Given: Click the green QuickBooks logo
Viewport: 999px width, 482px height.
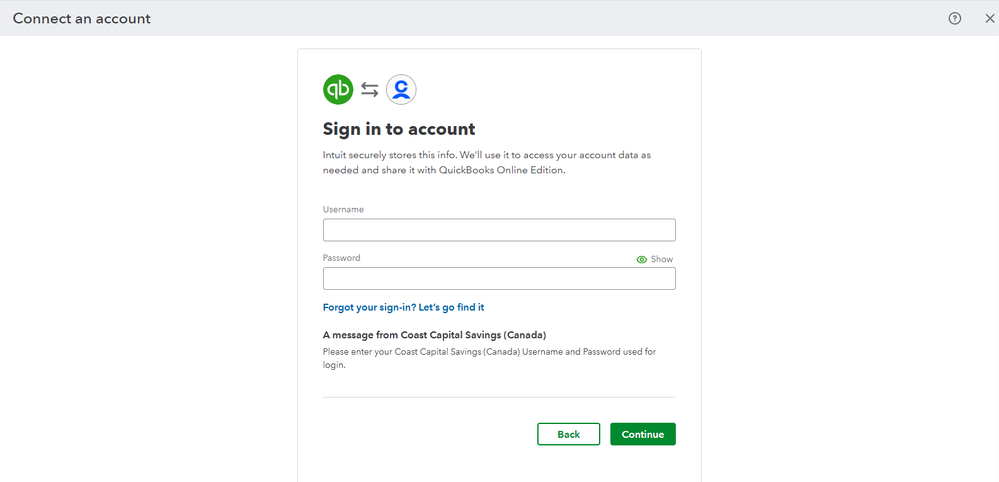Looking at the screenshot, I should coord(338,89).
